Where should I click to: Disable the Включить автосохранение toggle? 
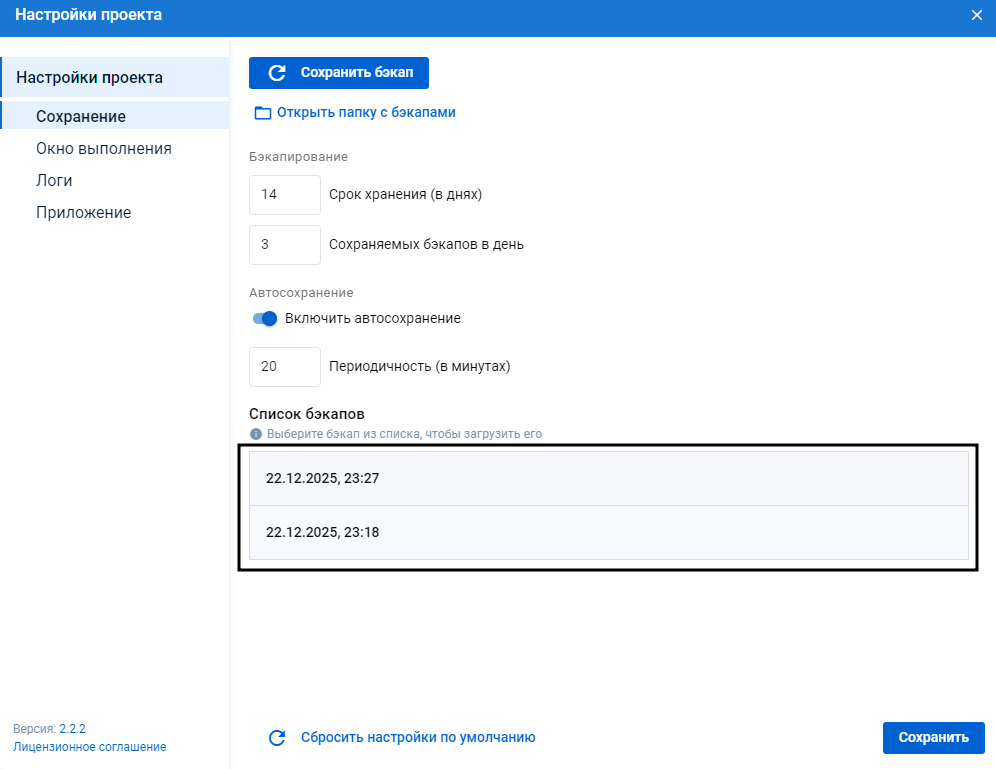(x=265, y=319)
